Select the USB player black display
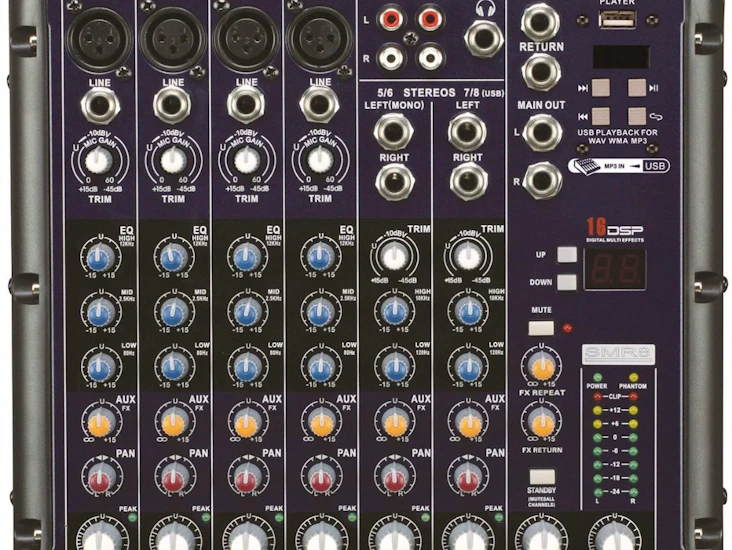Screen dimensions: 732x550 [620, 57]
